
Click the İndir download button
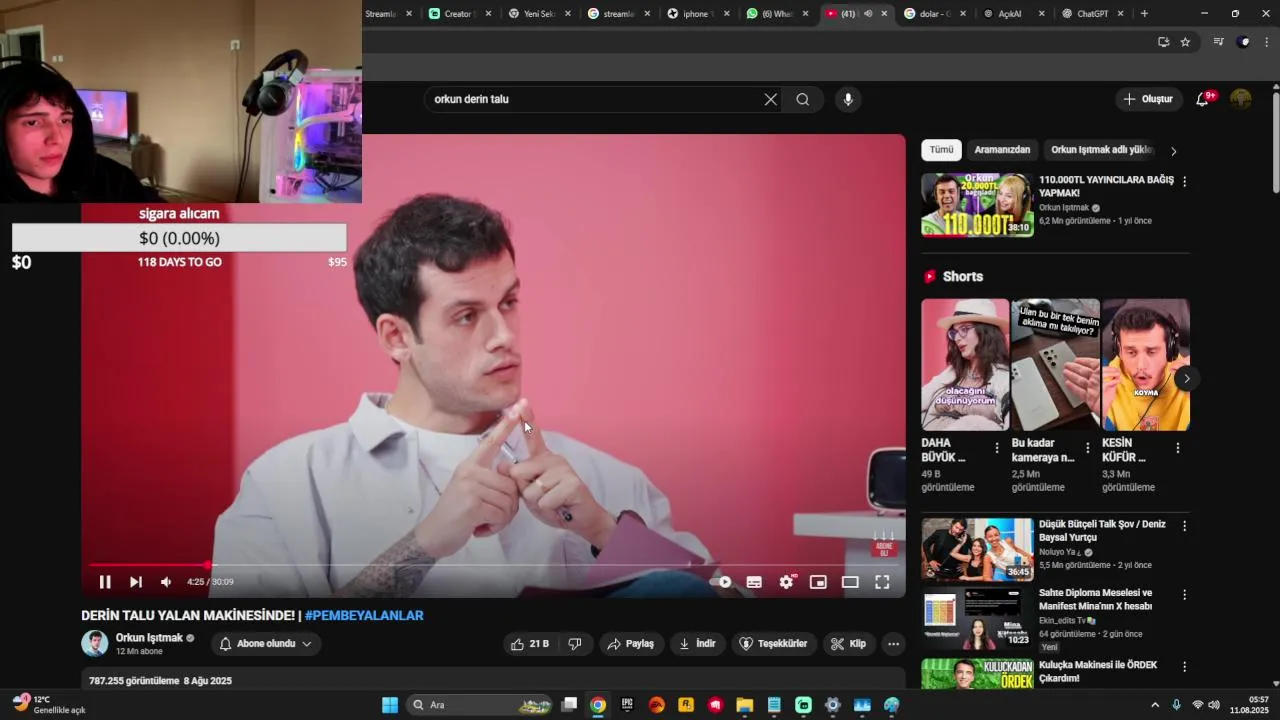698,644
